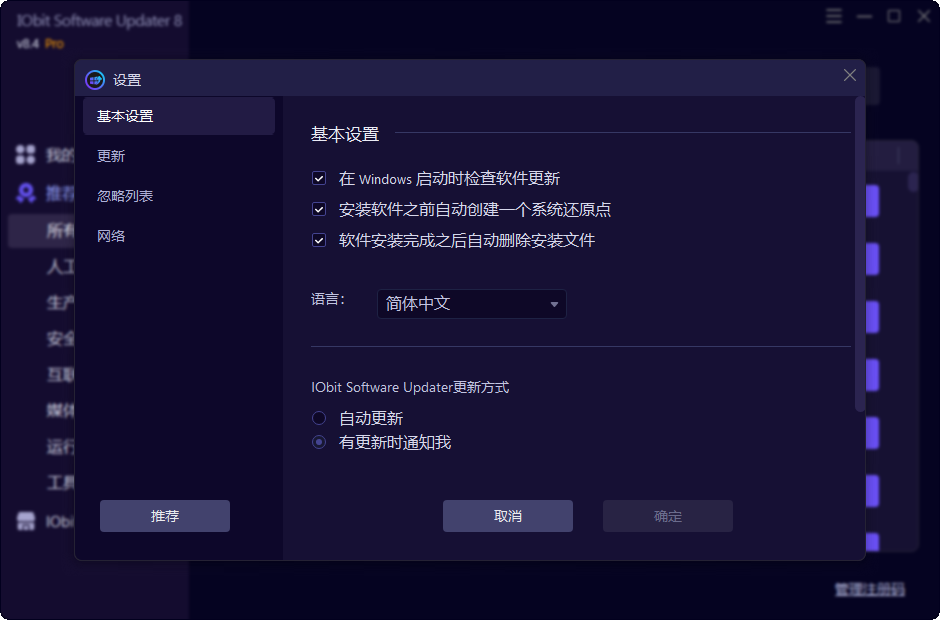940x620 pixels.
Task: Click the IObit icon at sidebar bottom
Action: (x=25, y=520)
